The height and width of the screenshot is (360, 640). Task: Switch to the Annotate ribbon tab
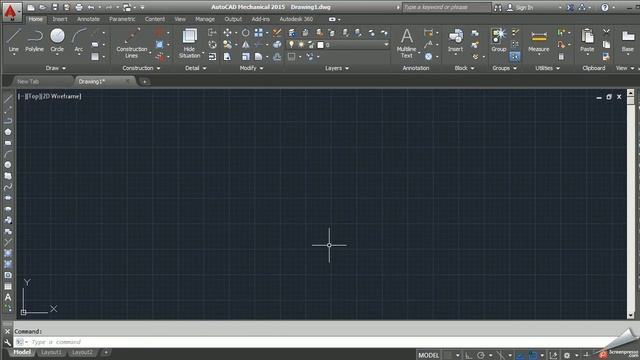pos(88,19)
